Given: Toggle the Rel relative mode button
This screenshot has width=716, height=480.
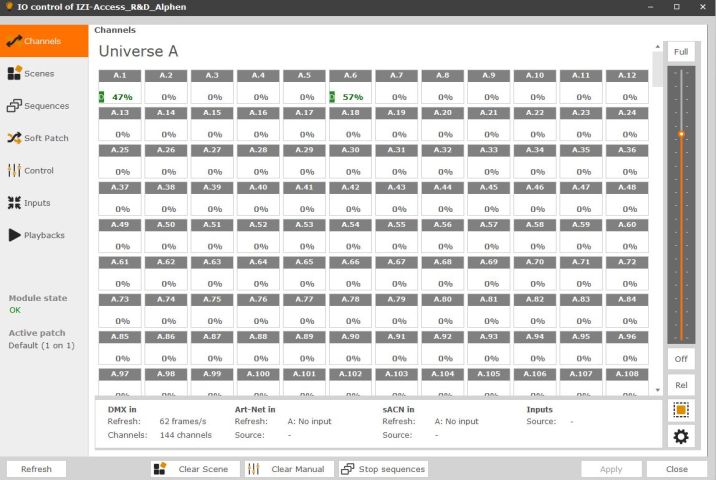Looking at the screenshot, I should [x=680, y=385].
